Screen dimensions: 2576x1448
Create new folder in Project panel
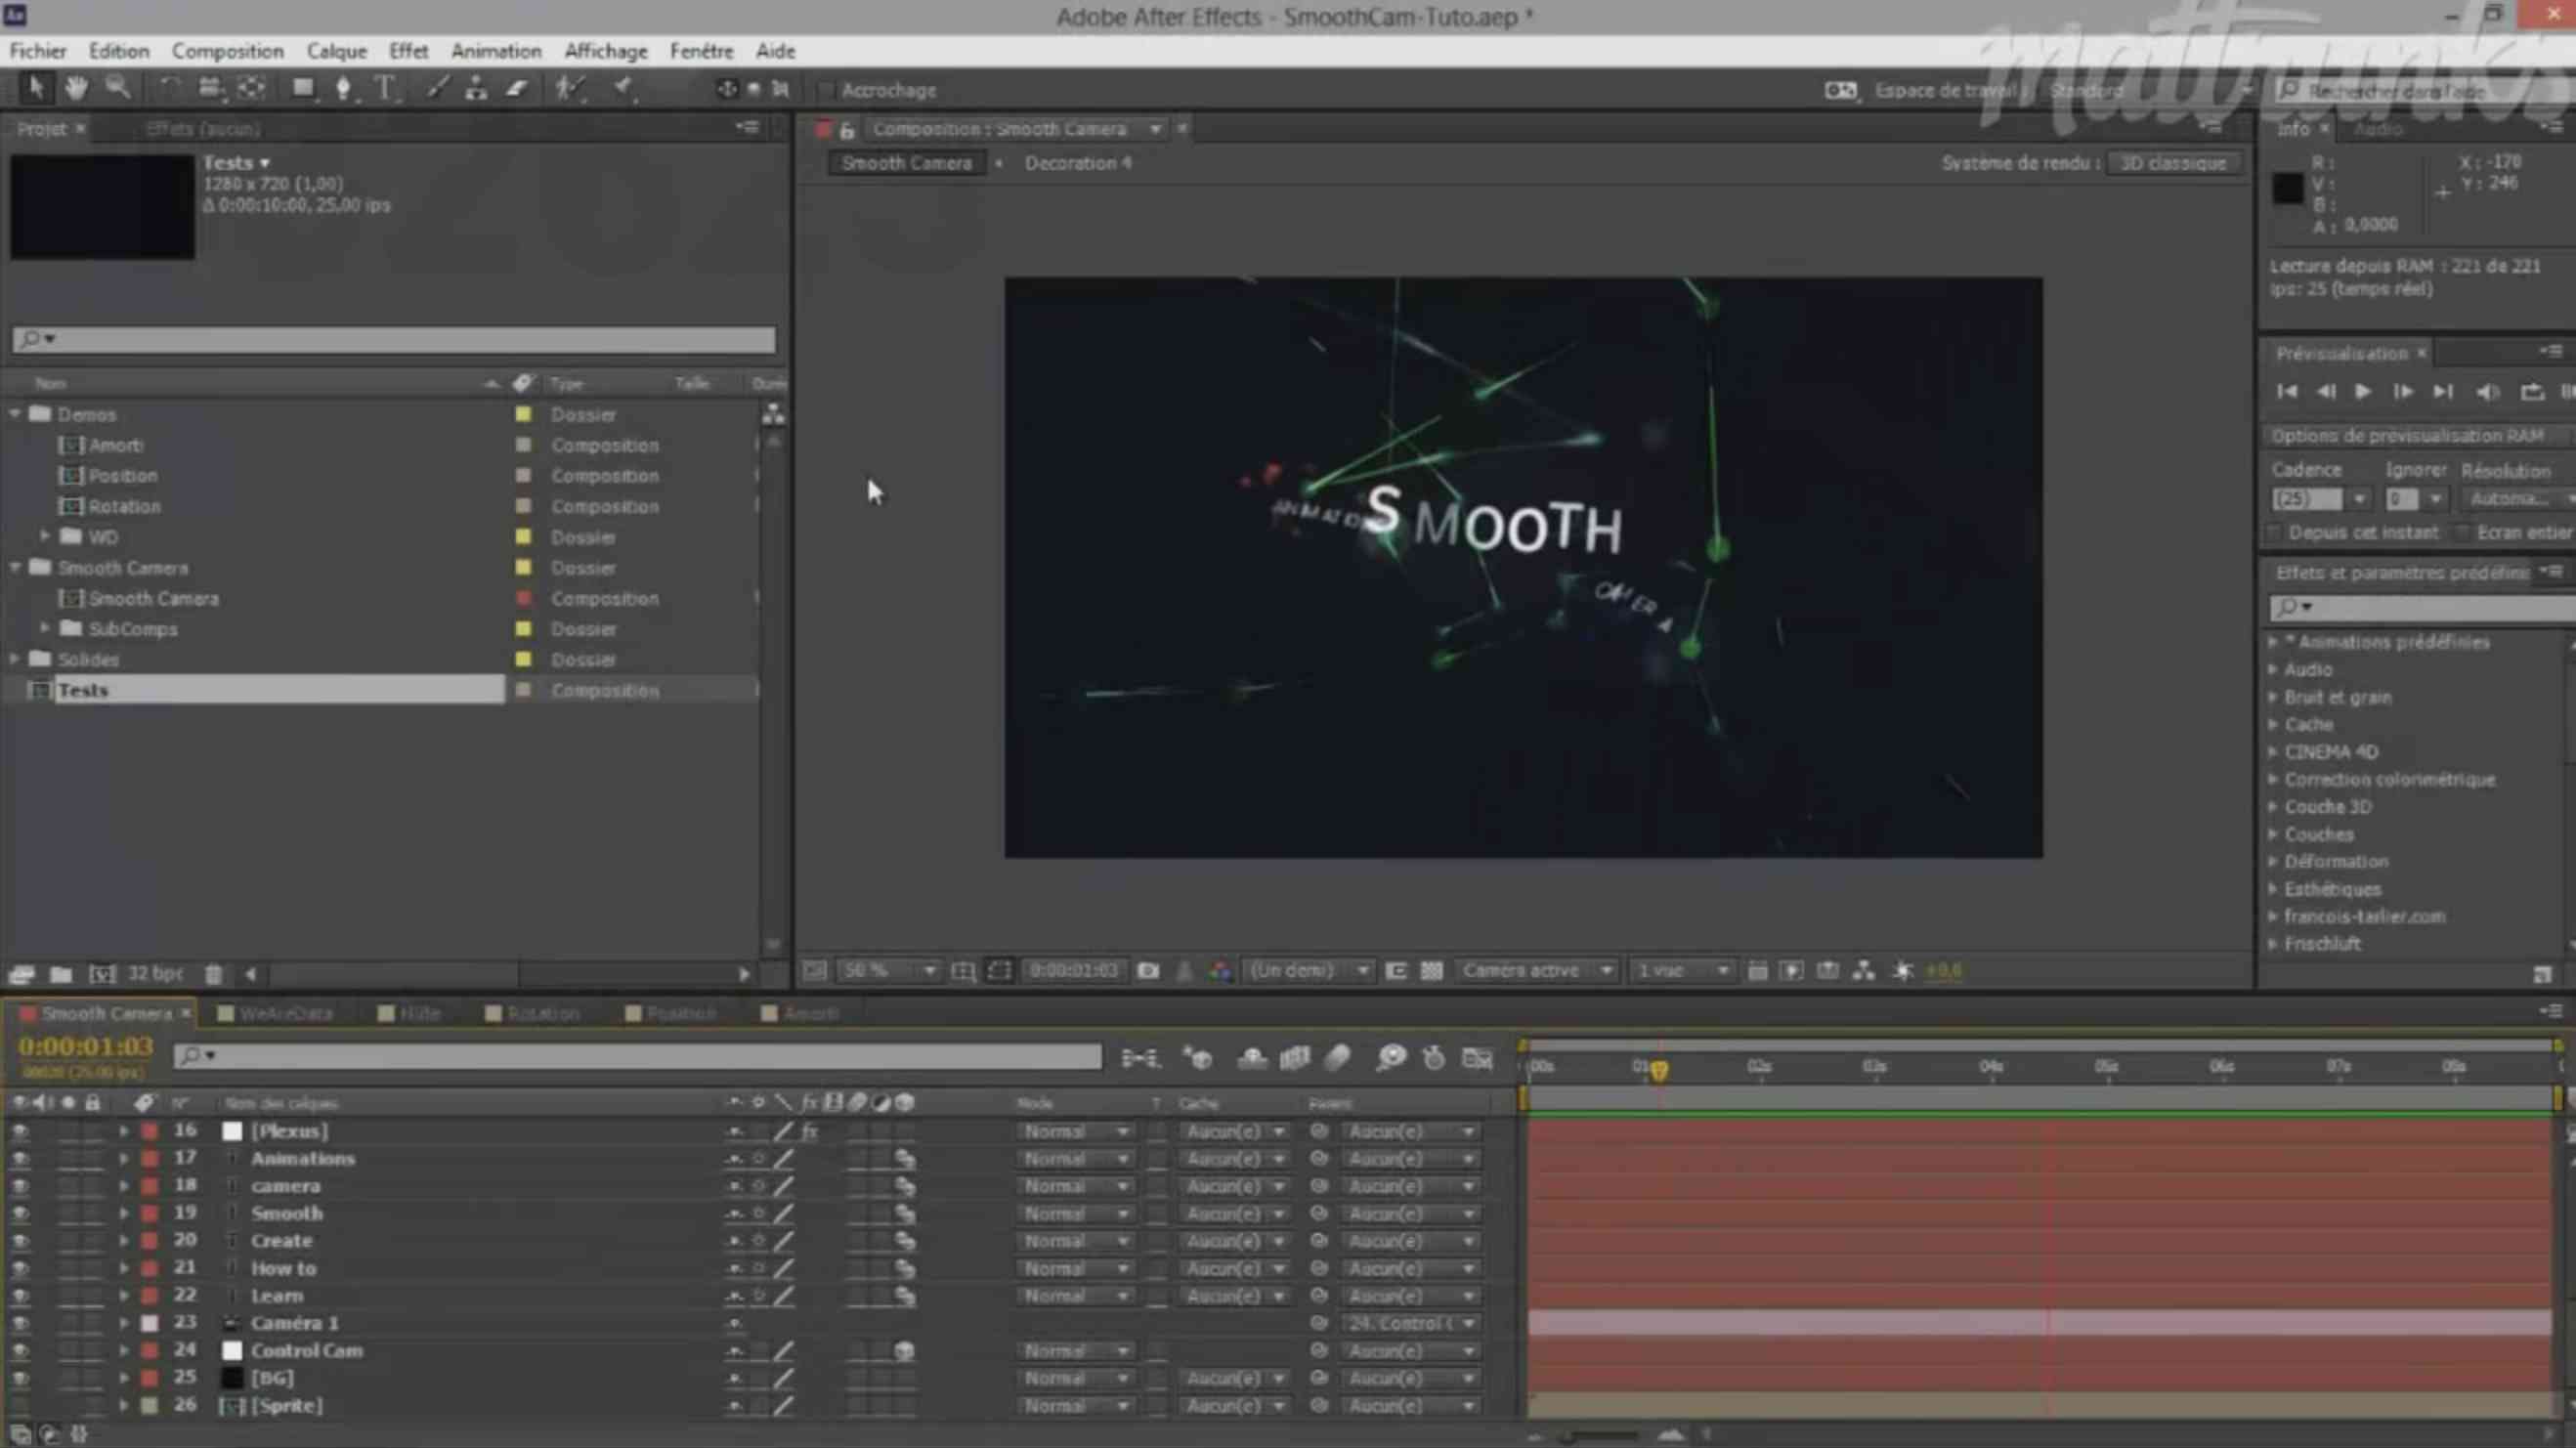point(61,973)
